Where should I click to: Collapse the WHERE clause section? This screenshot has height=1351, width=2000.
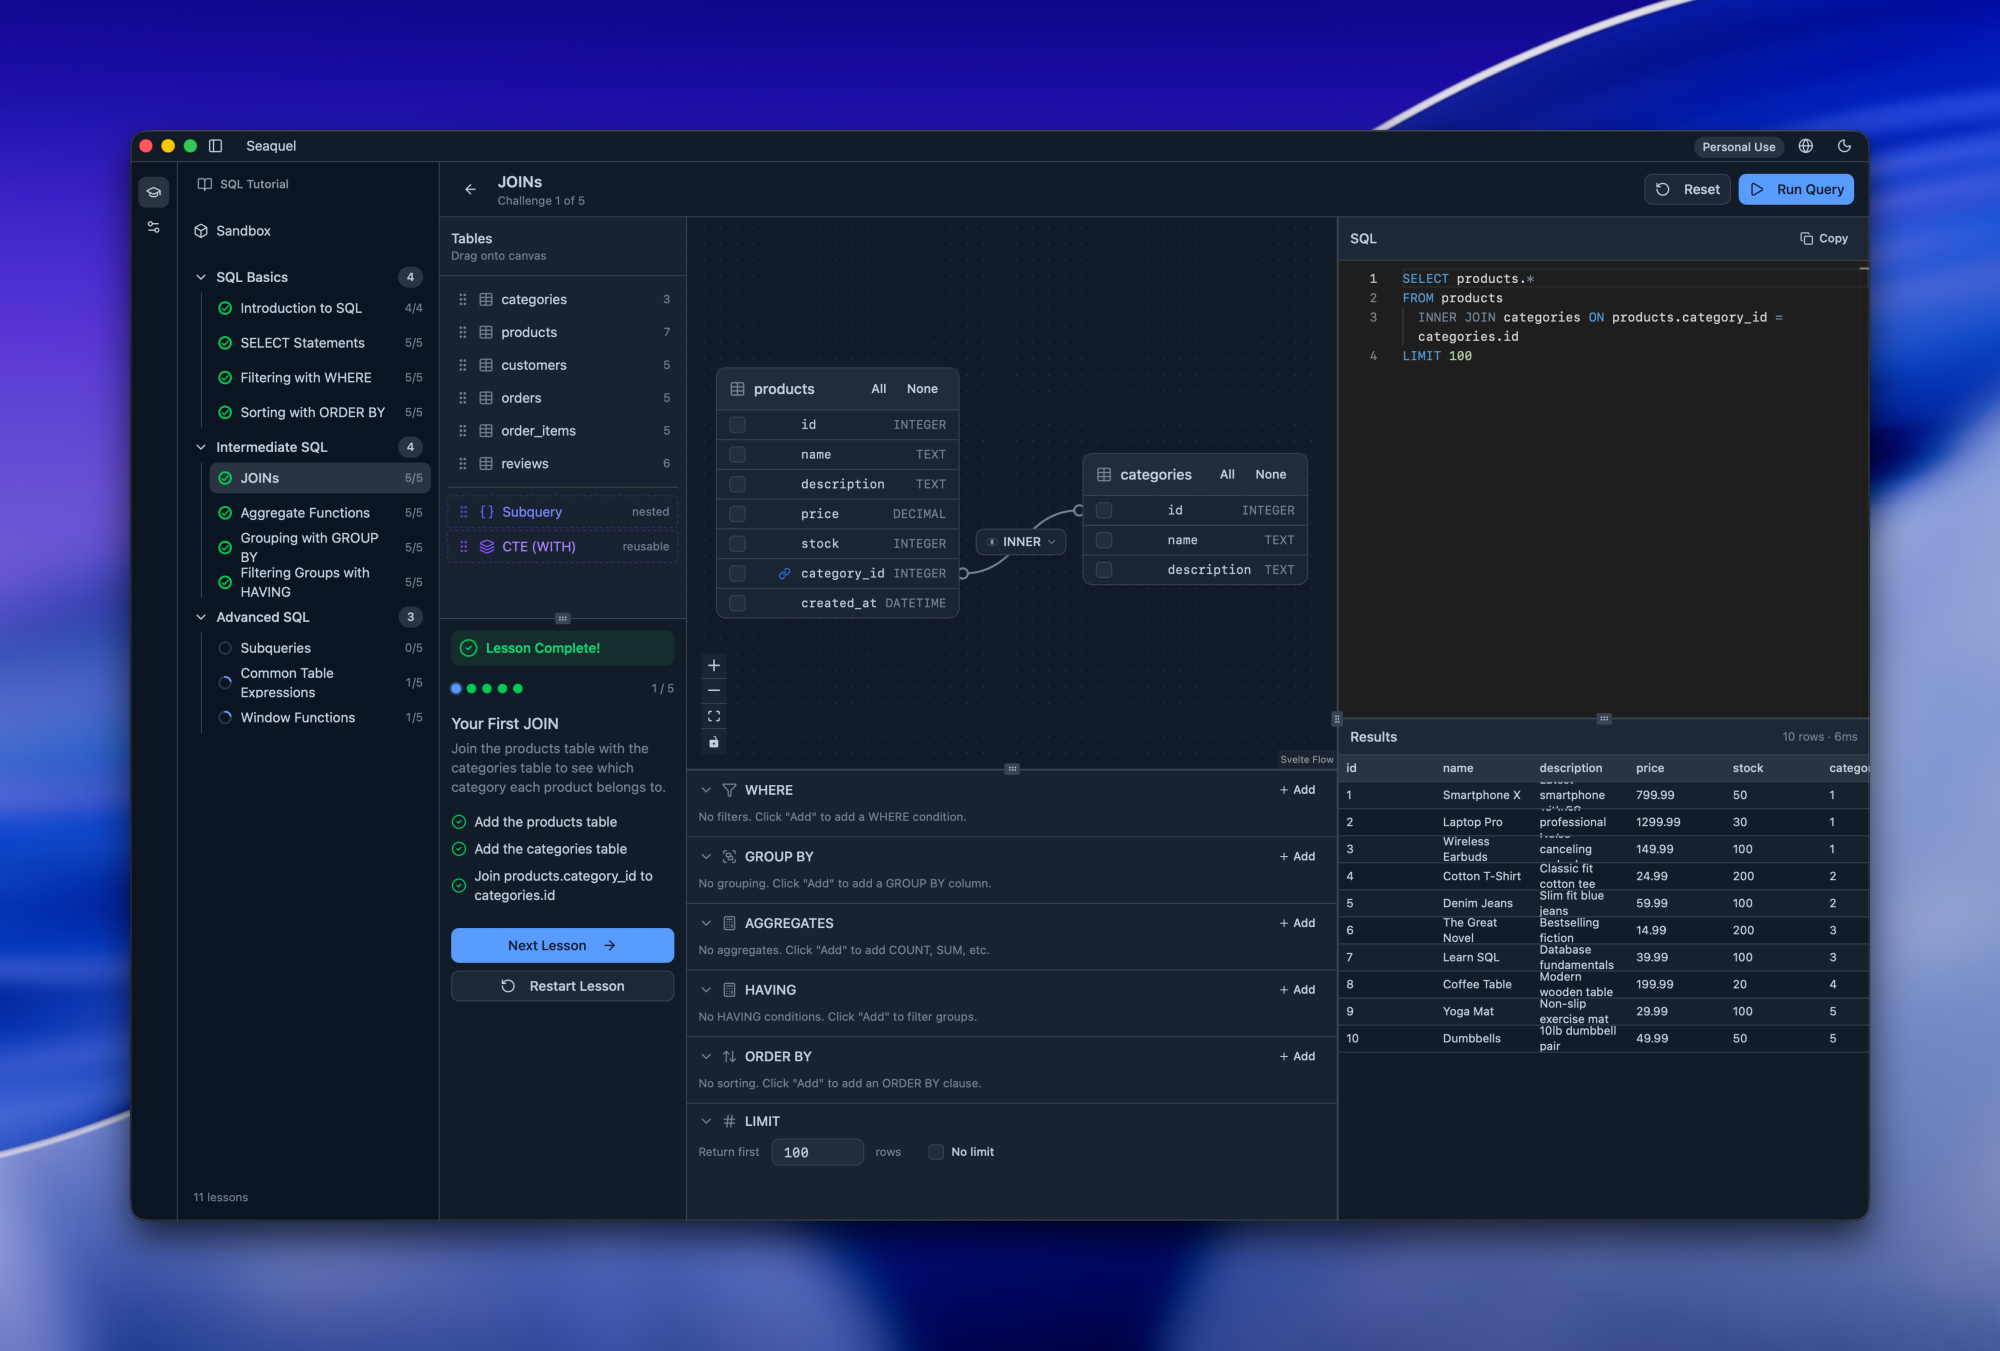(706, 790)
